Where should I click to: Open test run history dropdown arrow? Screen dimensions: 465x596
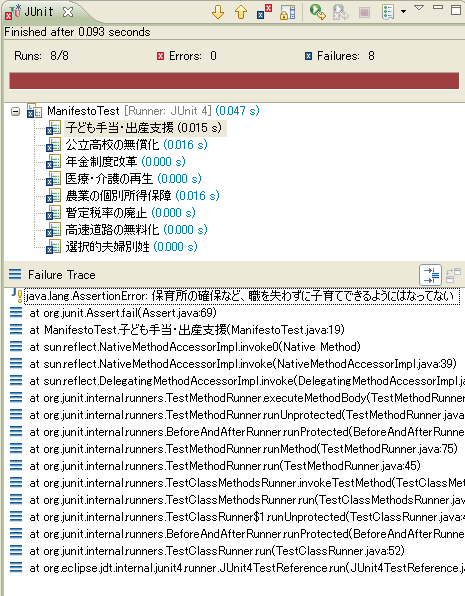coord(403,12)
